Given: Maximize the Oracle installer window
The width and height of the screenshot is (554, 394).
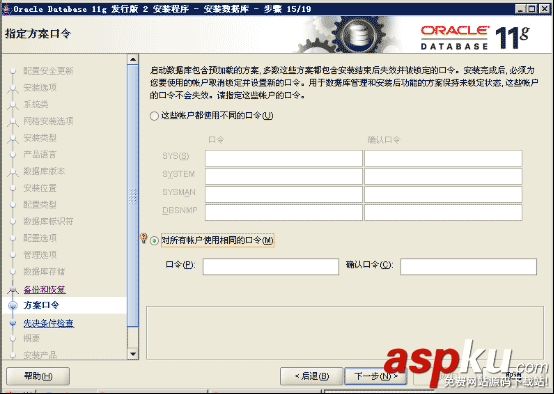Looking at the screenshot, I should coord(532,9).
